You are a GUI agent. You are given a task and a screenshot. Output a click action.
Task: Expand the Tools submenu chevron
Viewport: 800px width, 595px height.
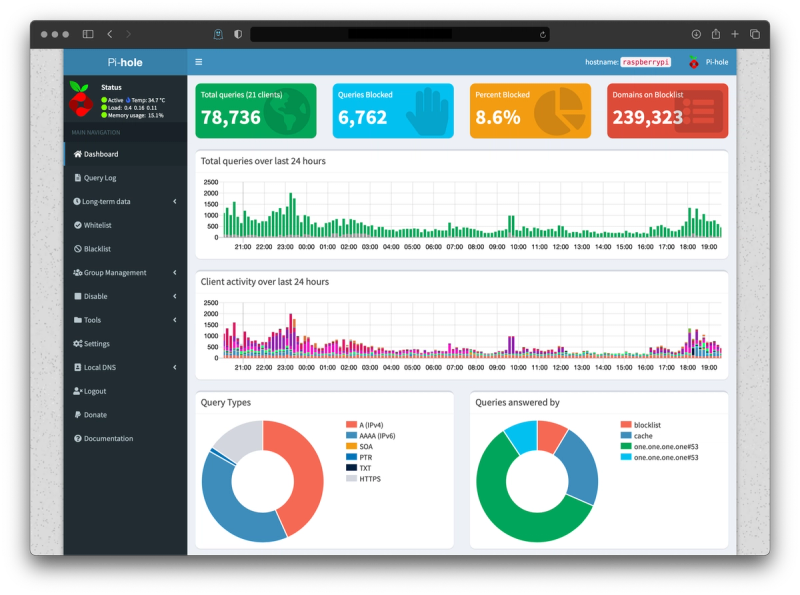pyautogui.click(x=174, y=320)
